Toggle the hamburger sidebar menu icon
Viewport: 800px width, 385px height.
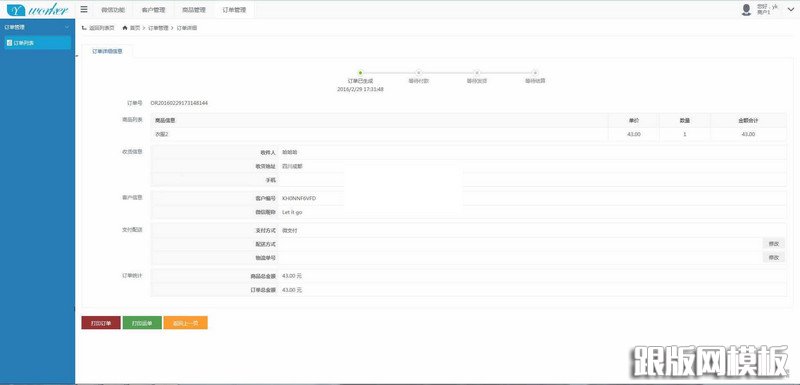click(84, 9)
